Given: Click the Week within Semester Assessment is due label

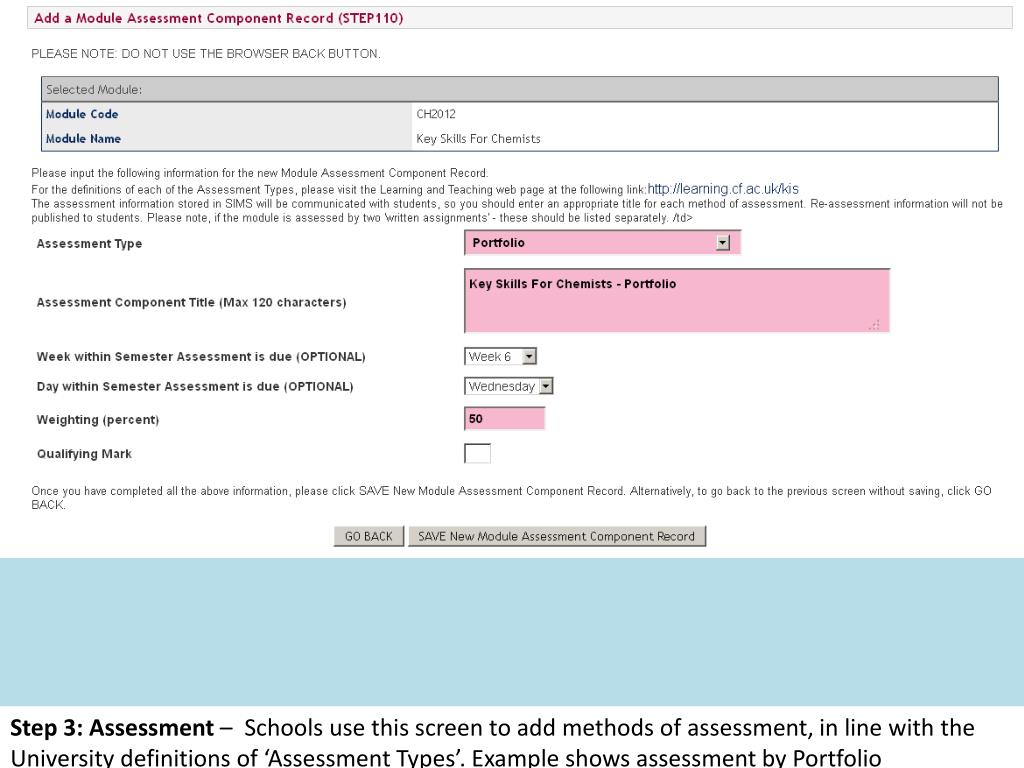Looking at the screenshot, I should point(201,357).
